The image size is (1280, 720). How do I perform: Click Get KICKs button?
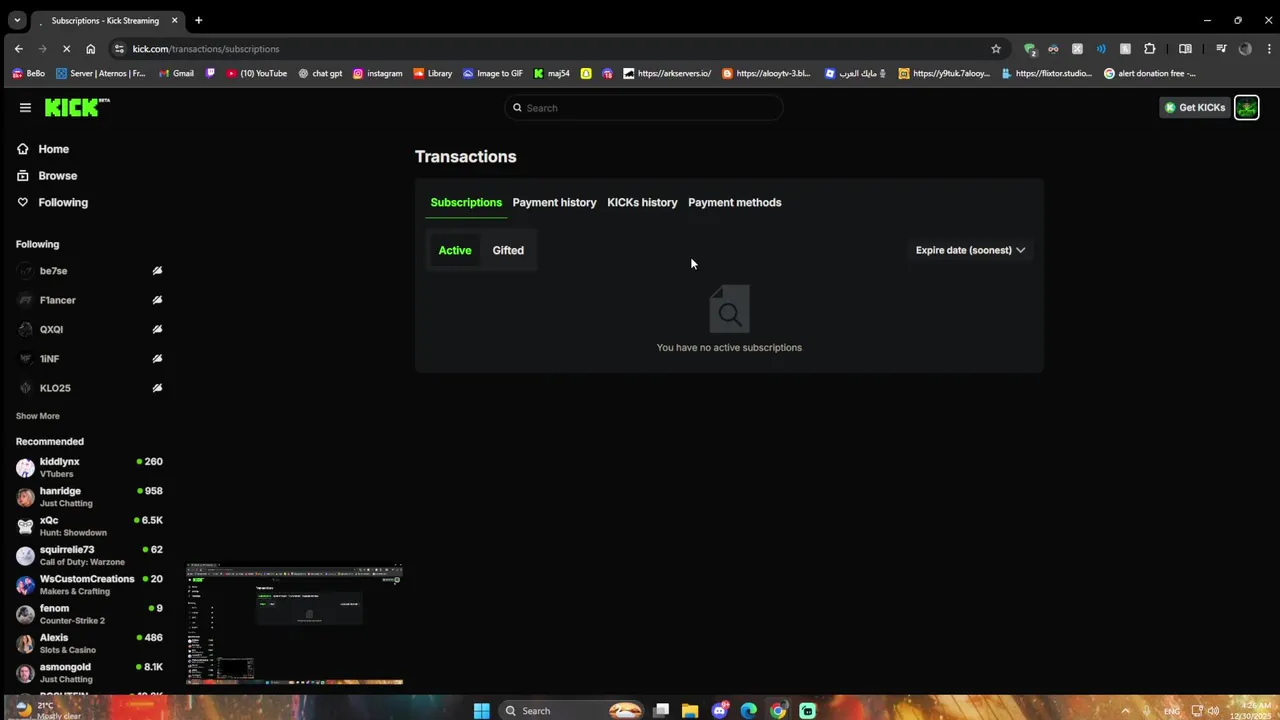tap(1195, 108)
